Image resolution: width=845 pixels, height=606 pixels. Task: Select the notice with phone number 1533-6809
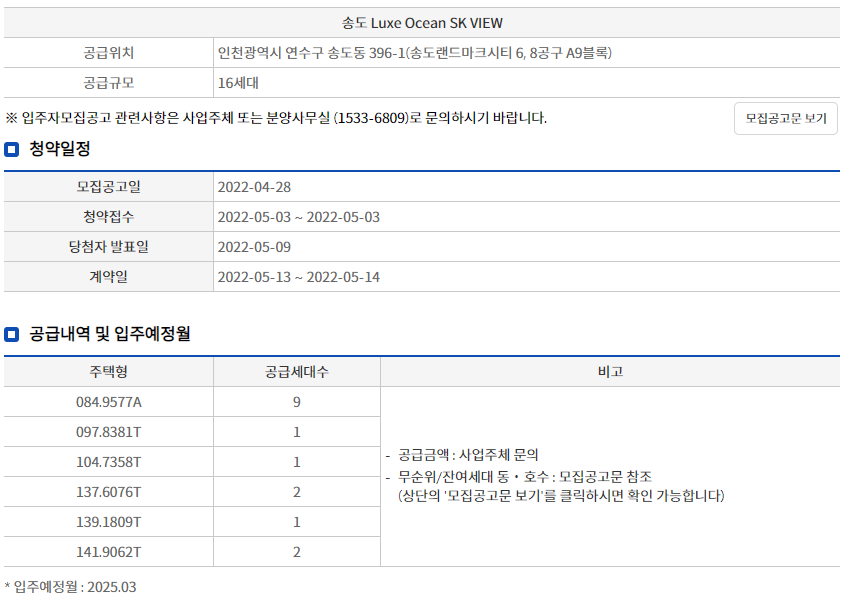coord(276,118)
